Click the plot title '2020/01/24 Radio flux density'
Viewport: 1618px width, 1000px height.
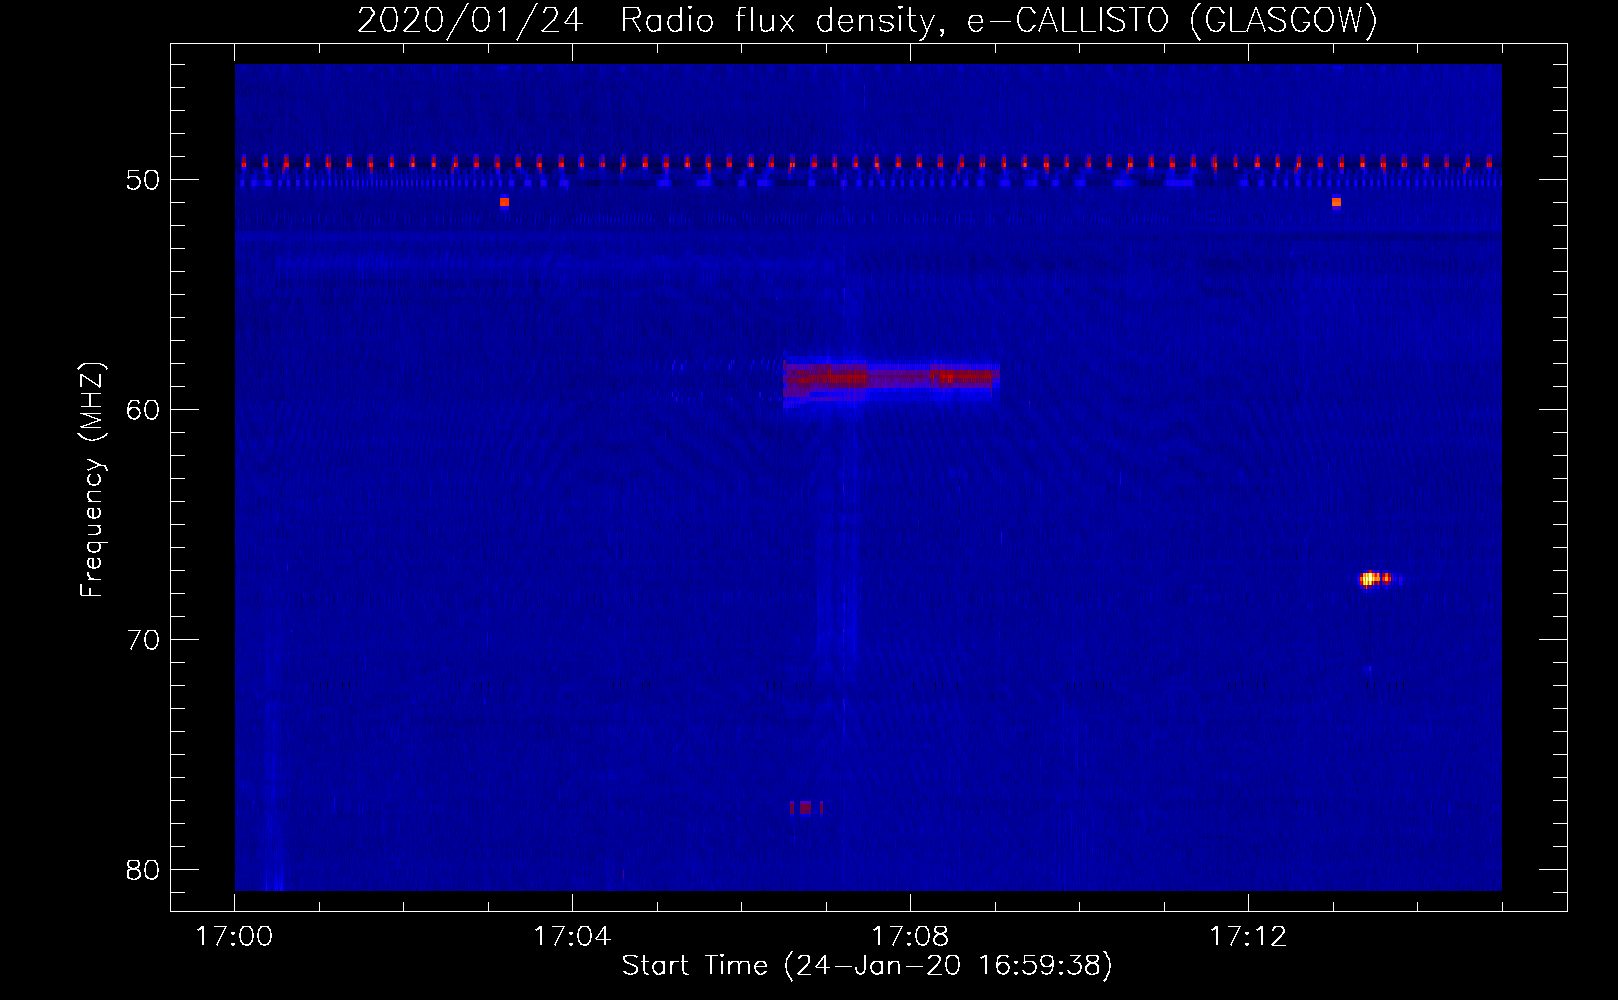pos(867,20)
